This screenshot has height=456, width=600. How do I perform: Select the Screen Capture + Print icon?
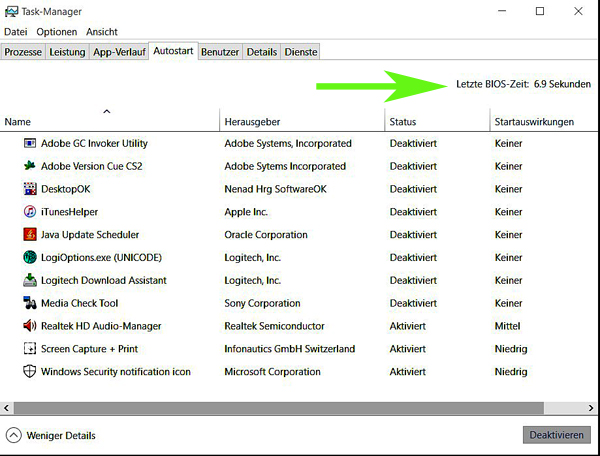30,349
